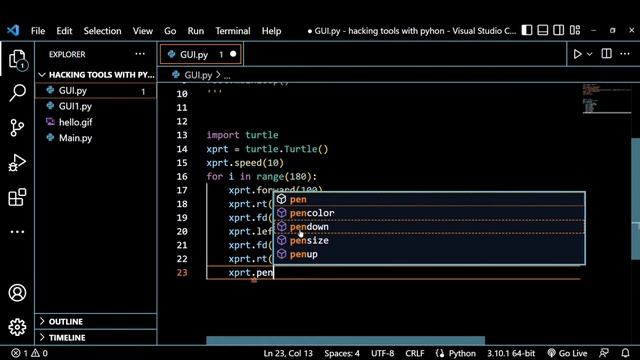
Task: Click GUI.py breadcrumb item
Action: click(198, 75)
